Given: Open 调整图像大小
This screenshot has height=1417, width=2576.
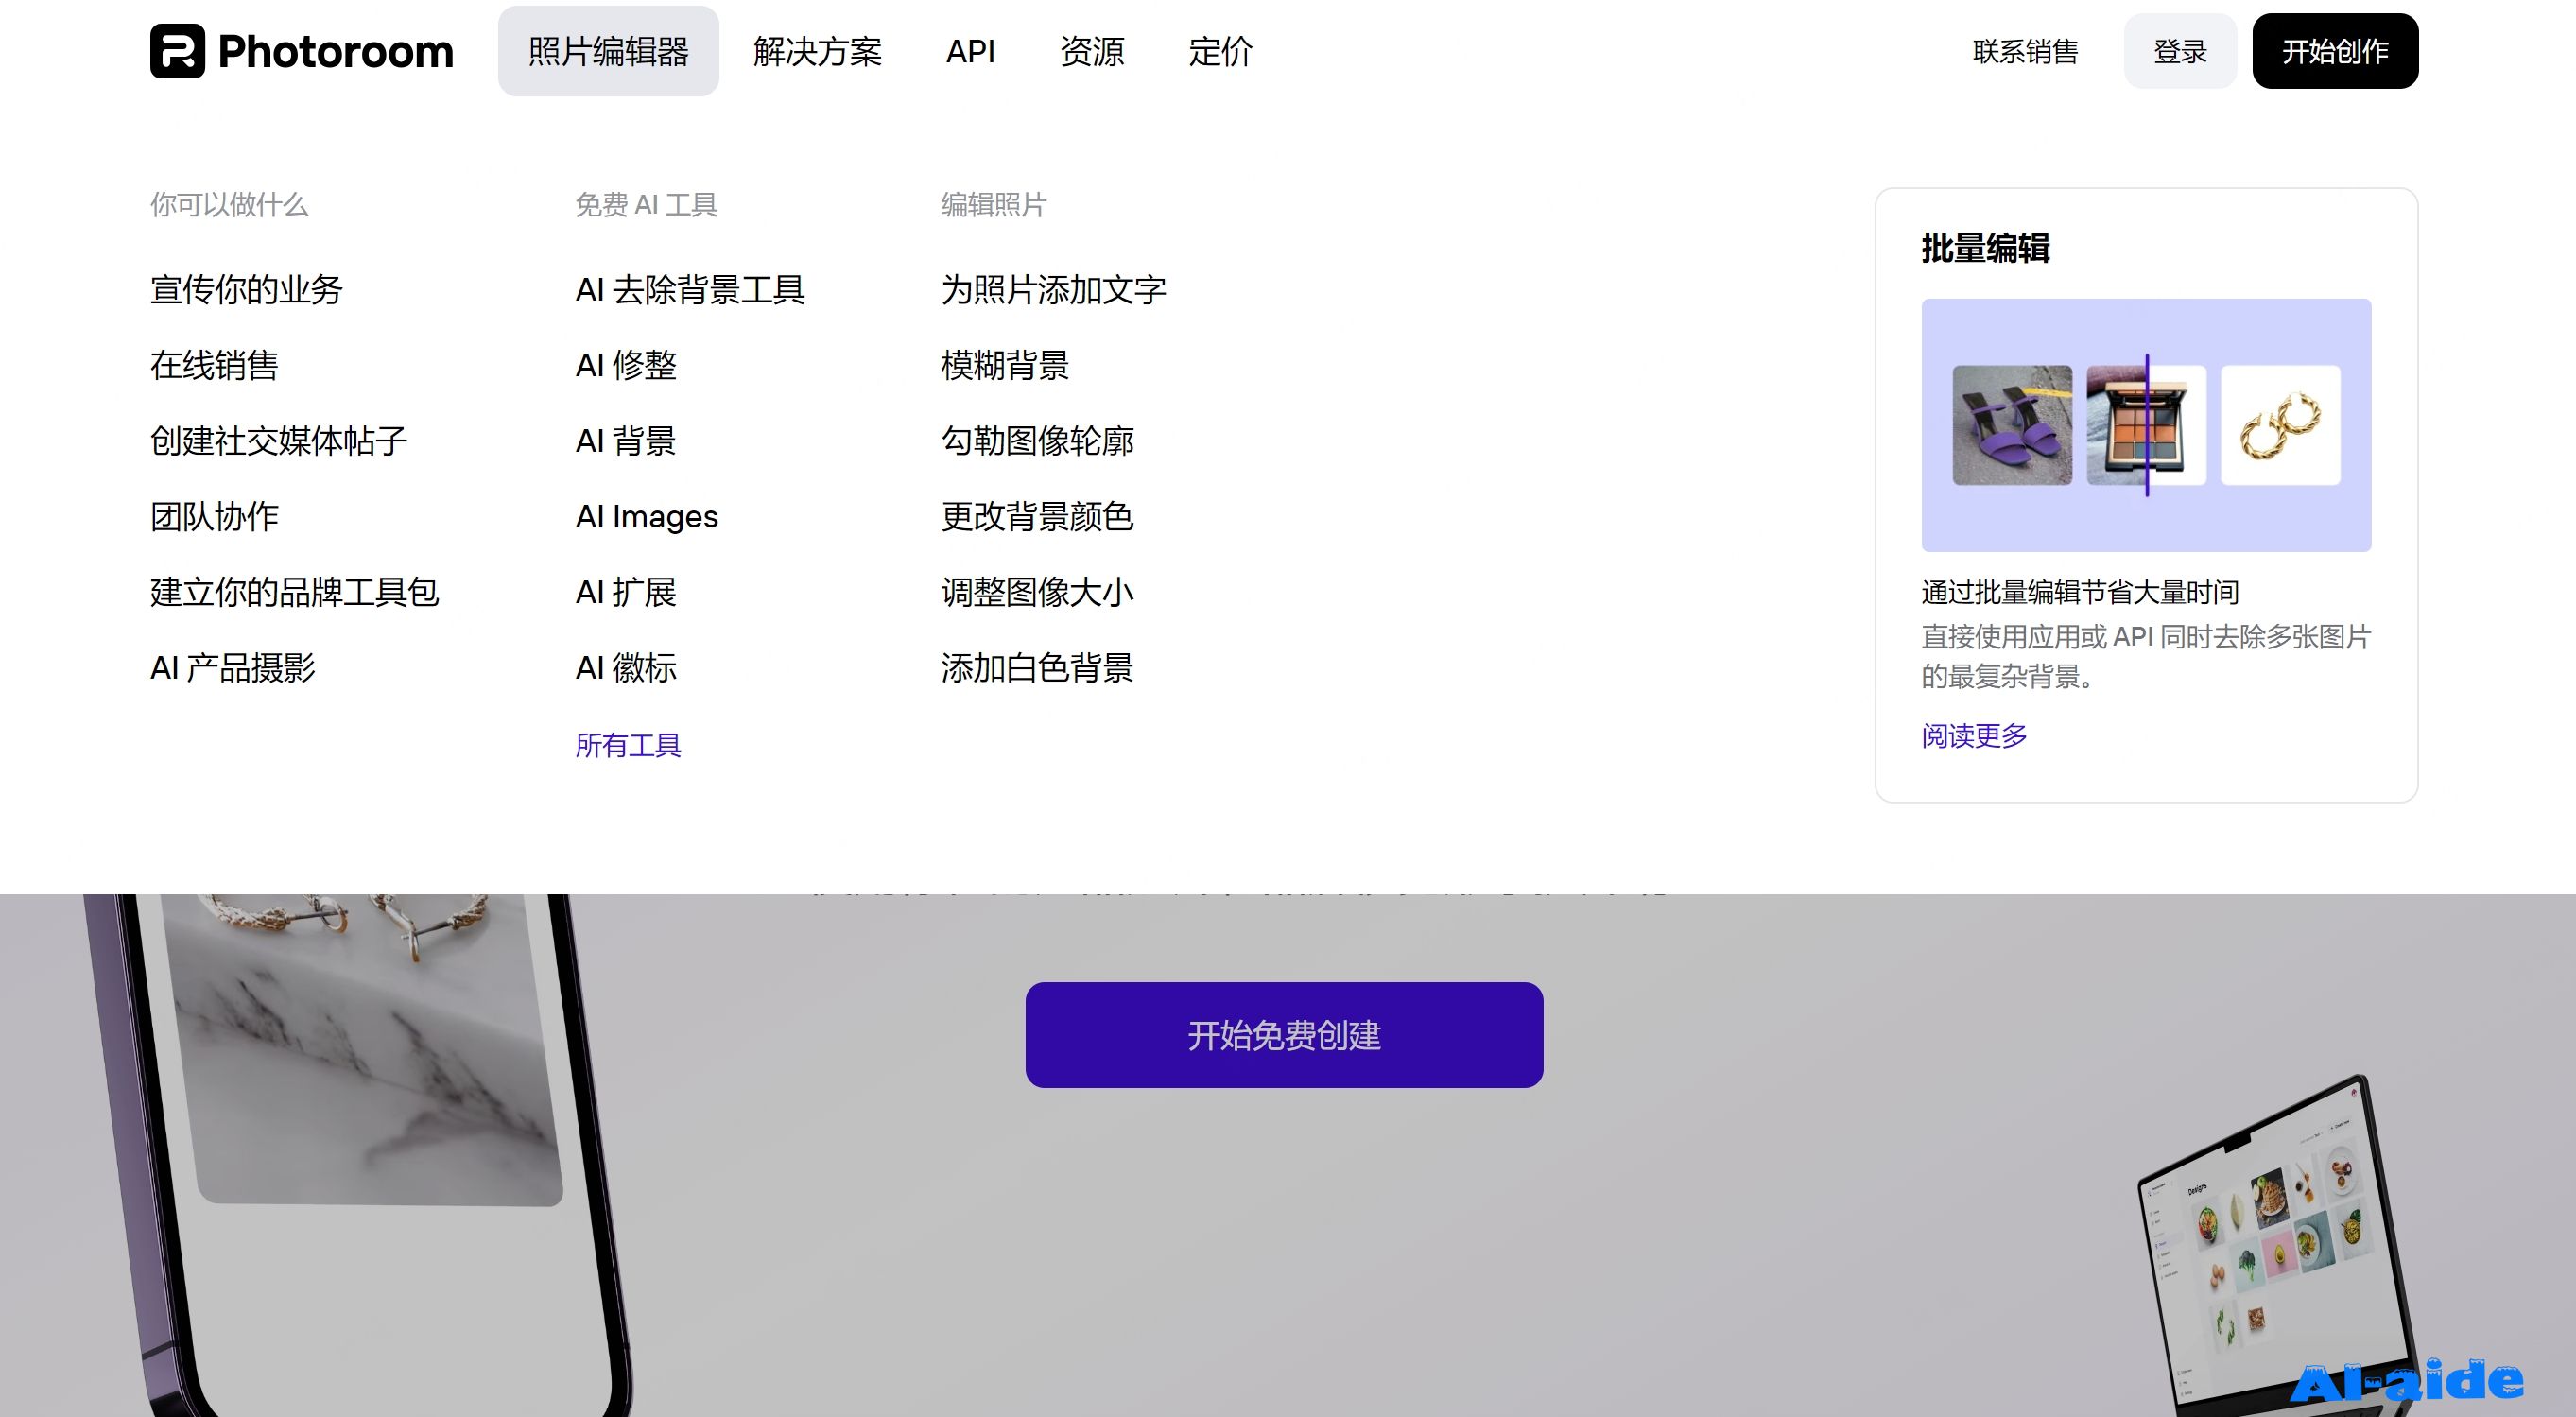Looking at the screenshot, I should point(1038,592).
